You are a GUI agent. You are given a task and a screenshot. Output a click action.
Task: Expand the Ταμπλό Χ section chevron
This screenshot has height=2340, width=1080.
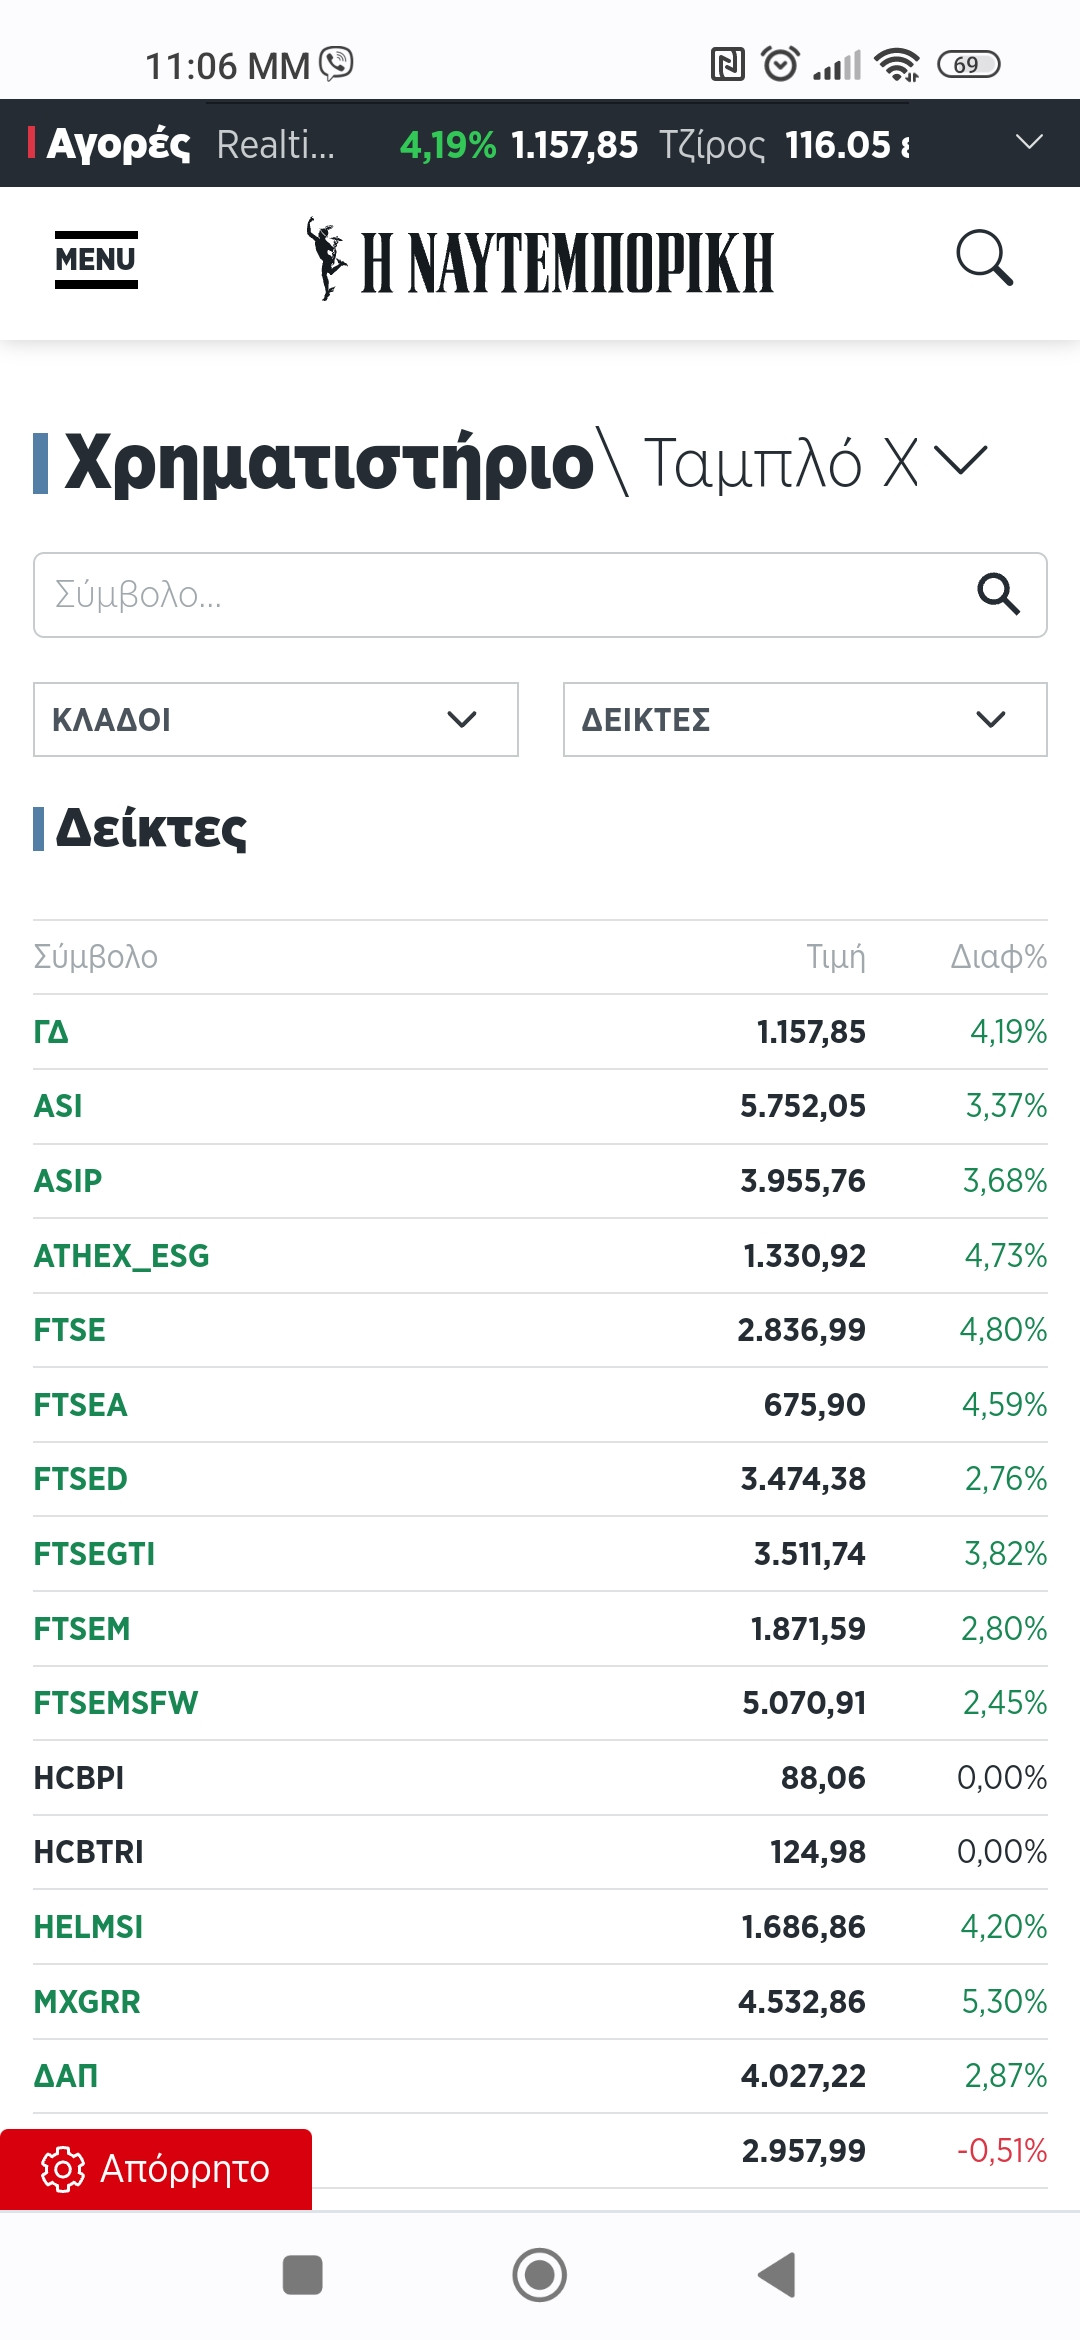(x=960, y=461)
